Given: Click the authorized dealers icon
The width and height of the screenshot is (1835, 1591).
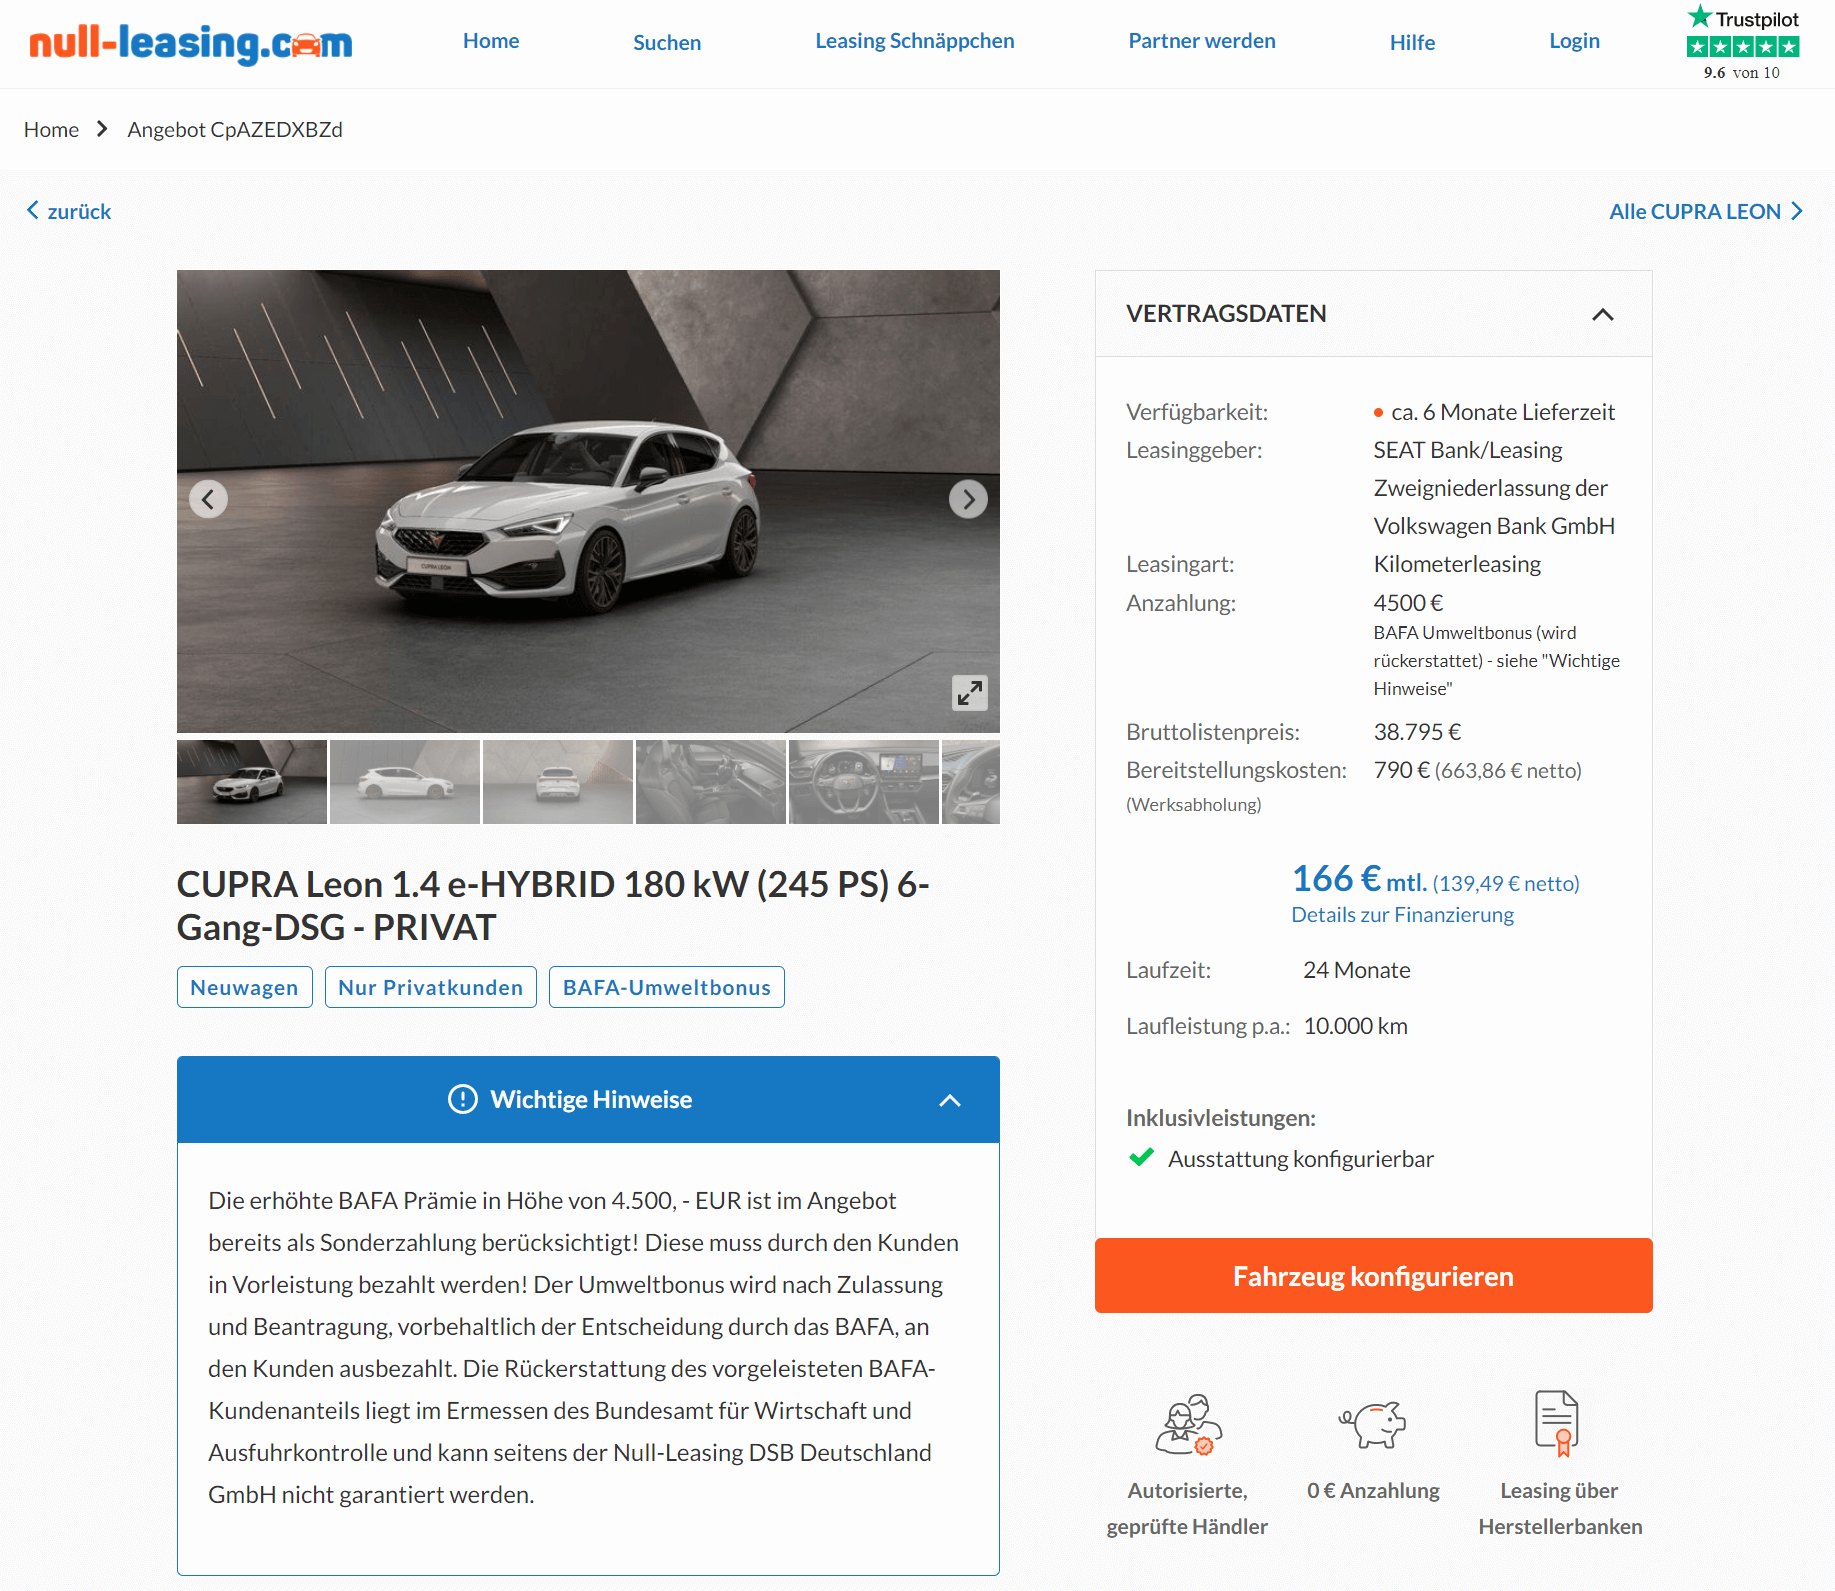Looking at the screenshot, I should tap(1188, 1424).
